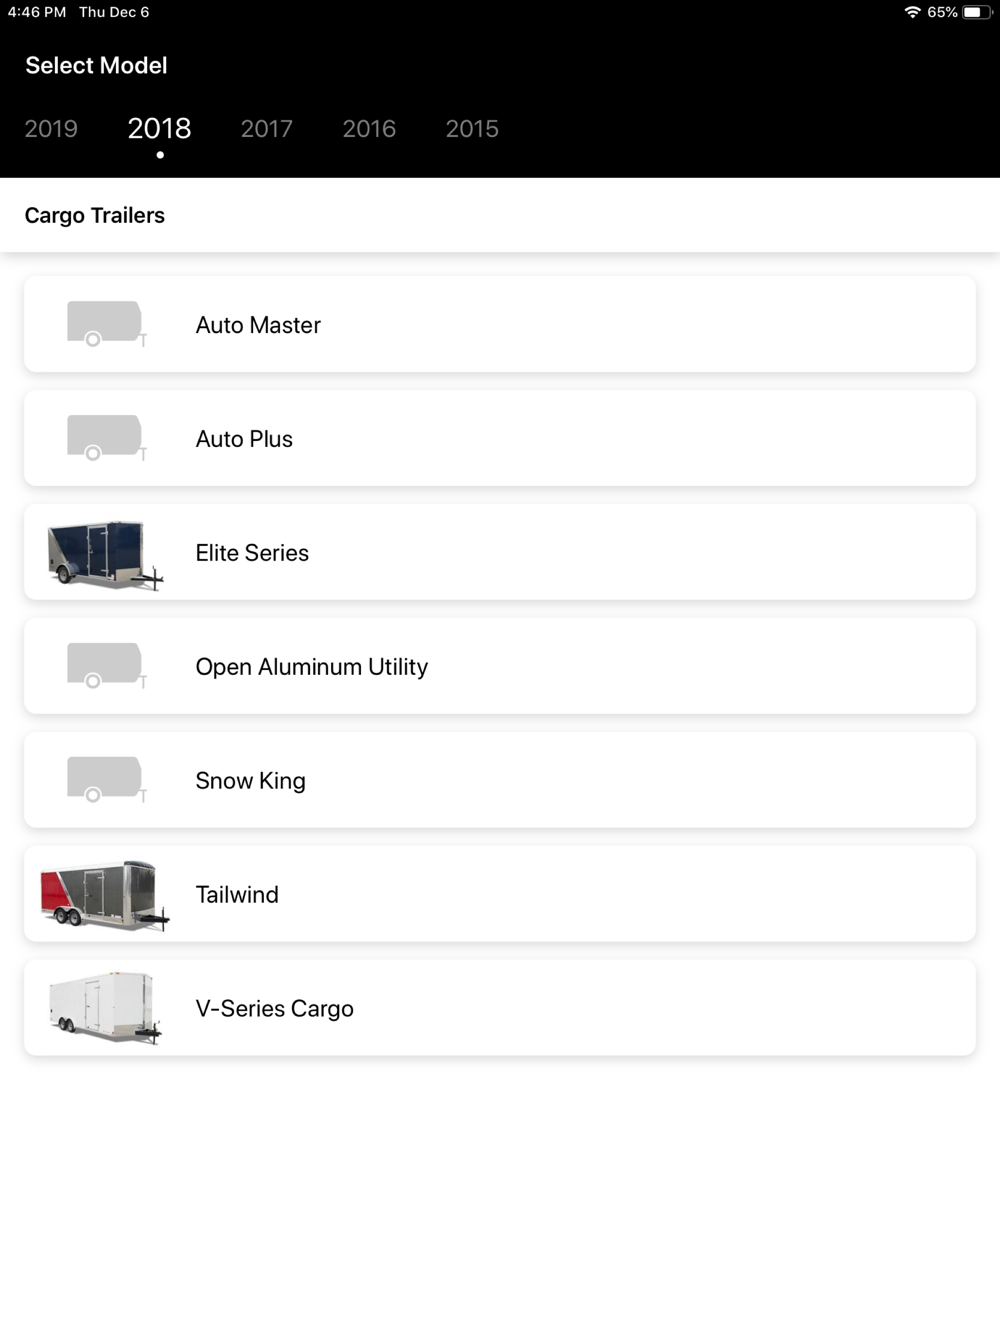
Task: Open the Elite Series trailer thumbnail
Action: click(x=104, y=553)
